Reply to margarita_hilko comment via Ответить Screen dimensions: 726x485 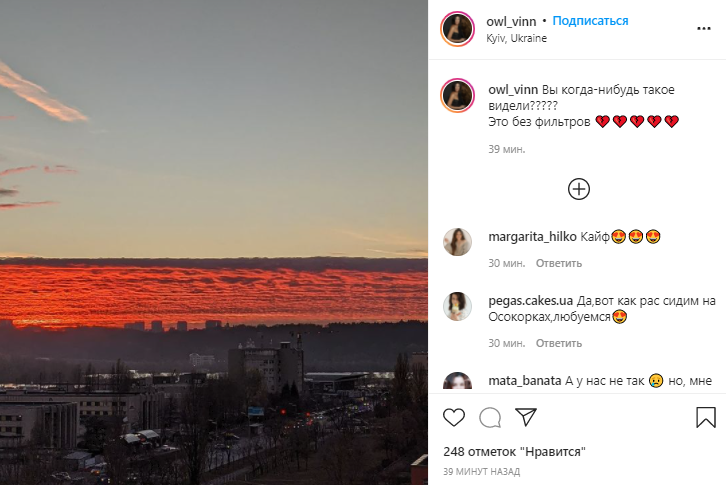pyautogui.click(x=559, y=263)
